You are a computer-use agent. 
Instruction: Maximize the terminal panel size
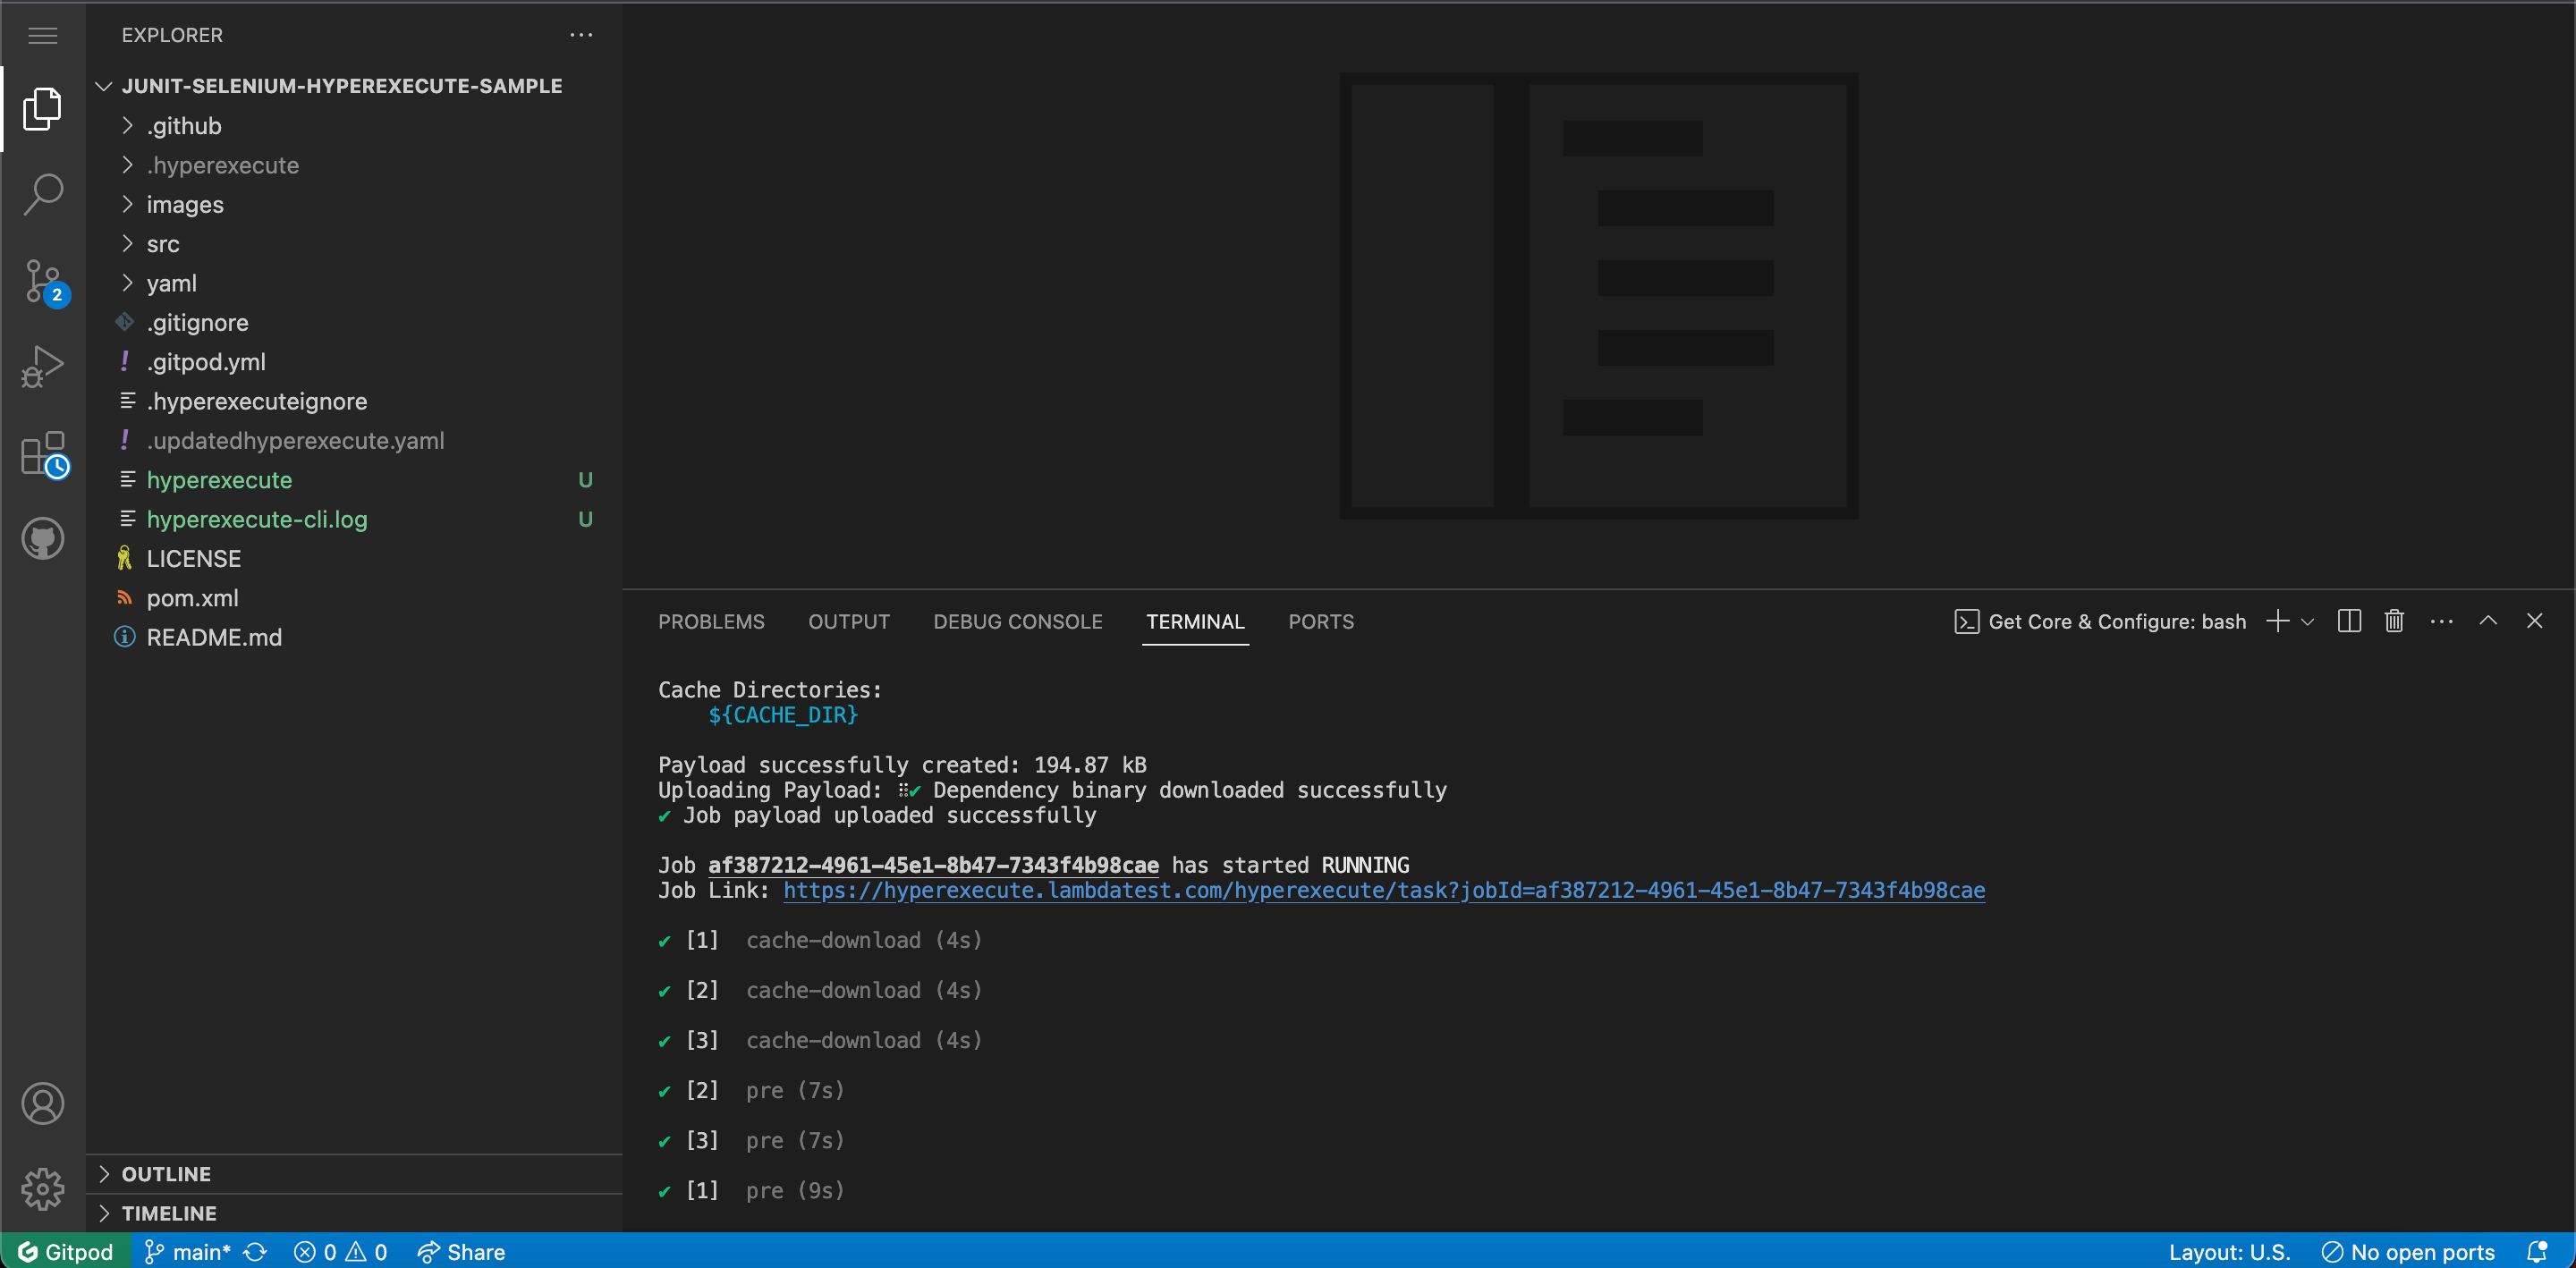tap(2488, 621)
